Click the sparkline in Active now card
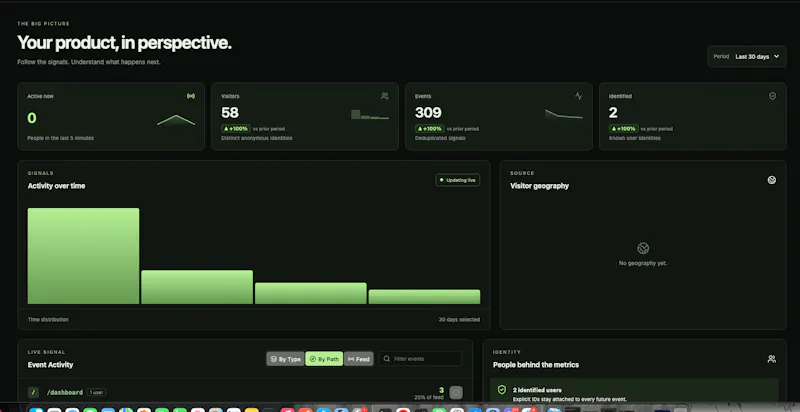 click(x=176, y=120)
